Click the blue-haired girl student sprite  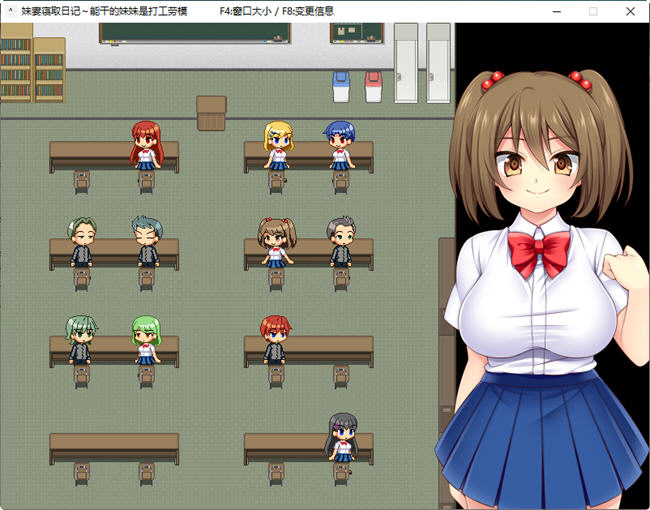point(340,146)
